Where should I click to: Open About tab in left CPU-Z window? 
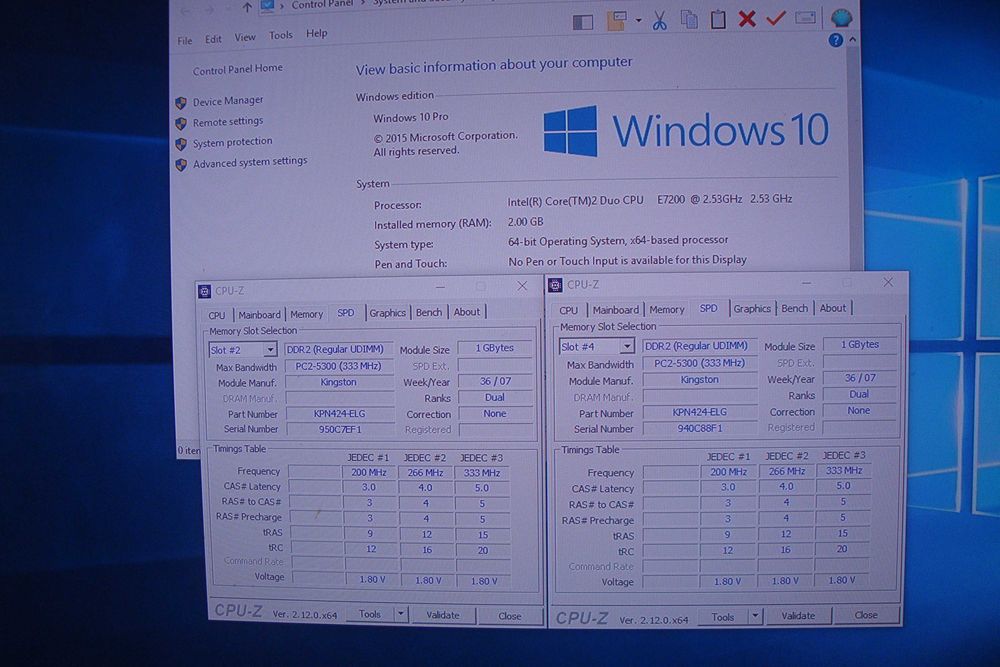467,311
